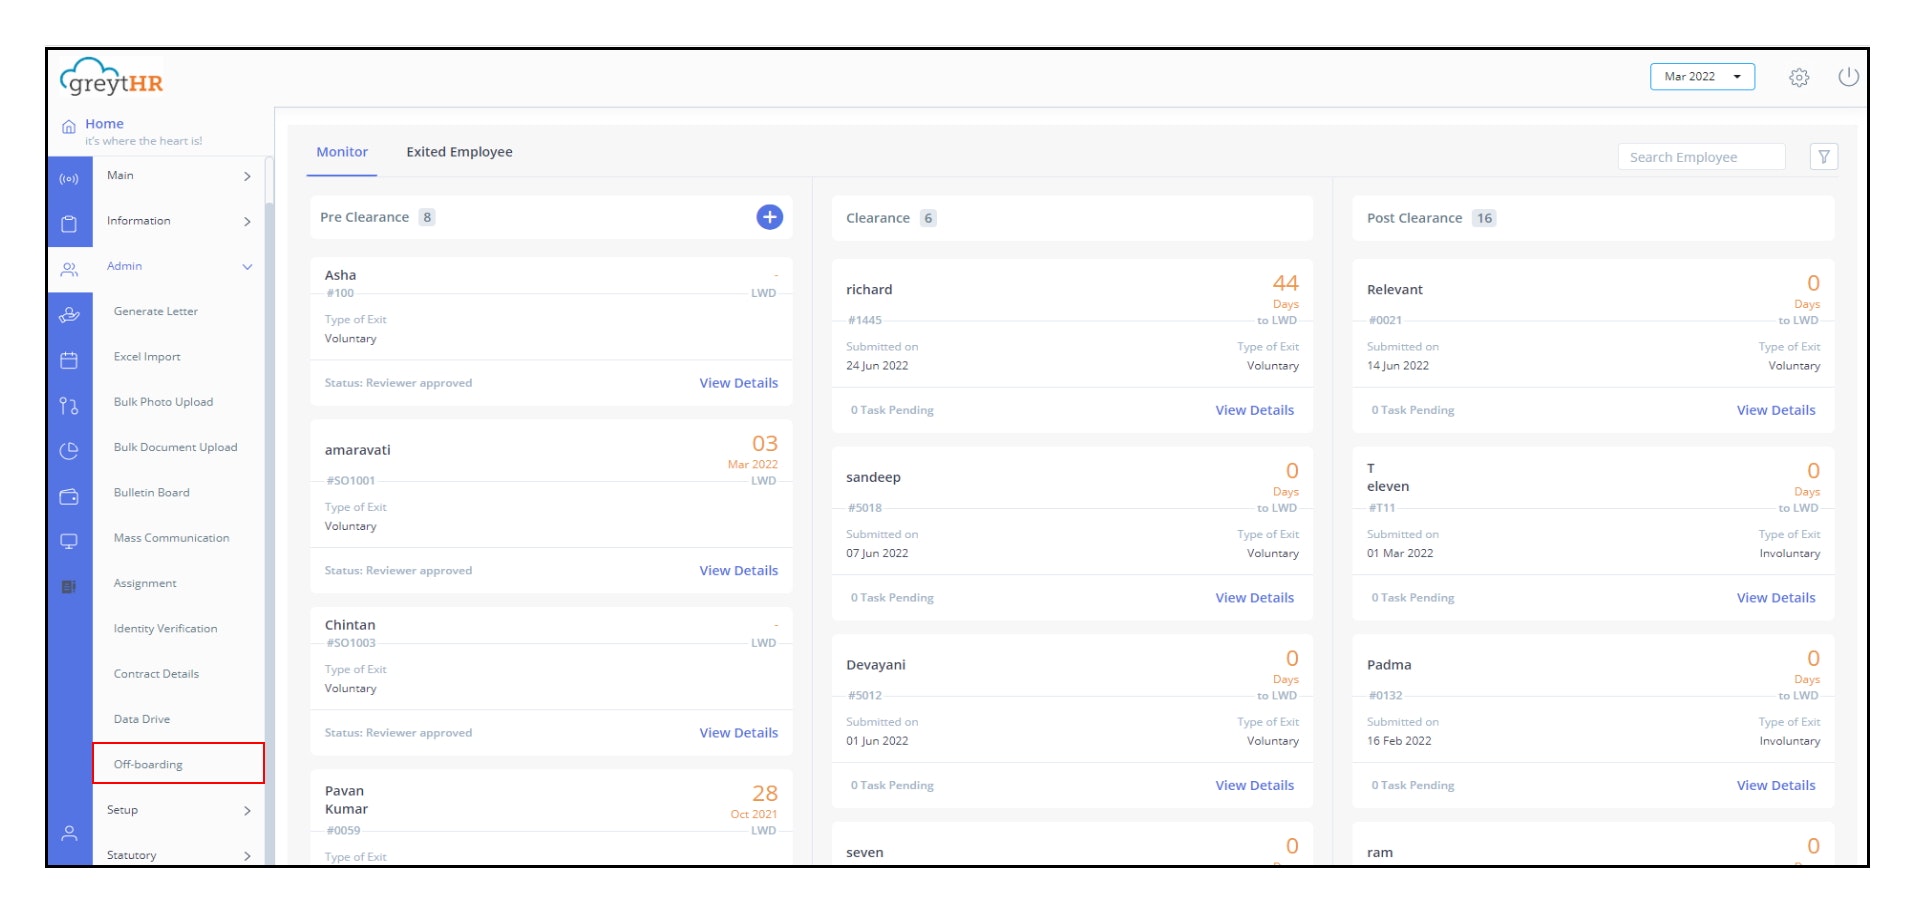Viewport: 1911px width, 908px height.
Task: Select the workflow sidebar icon beside Bulk Photo Upload
Action: [69, 406]
